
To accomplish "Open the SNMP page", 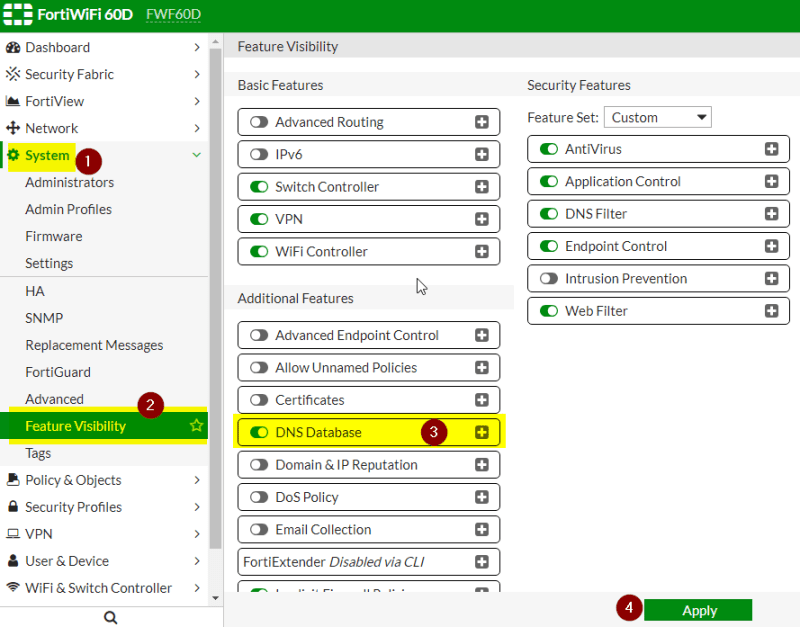I will (x=44, y=318).
